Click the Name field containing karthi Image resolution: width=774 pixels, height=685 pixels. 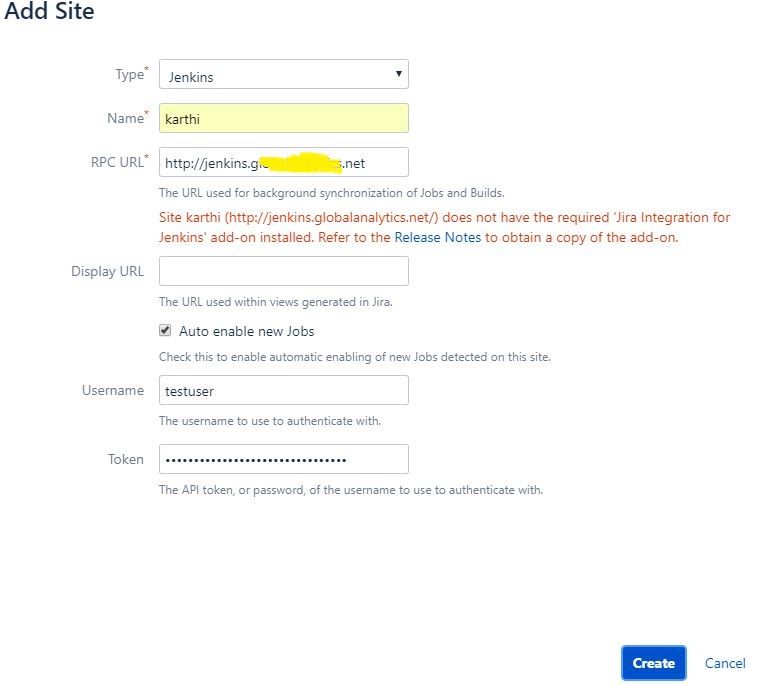click(x=283, y=118)
